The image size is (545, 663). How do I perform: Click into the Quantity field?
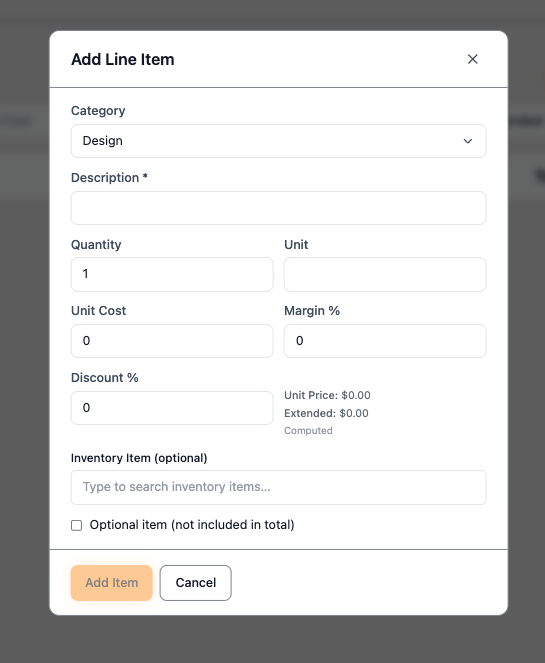pyautogui.click(x=172, y=274)
